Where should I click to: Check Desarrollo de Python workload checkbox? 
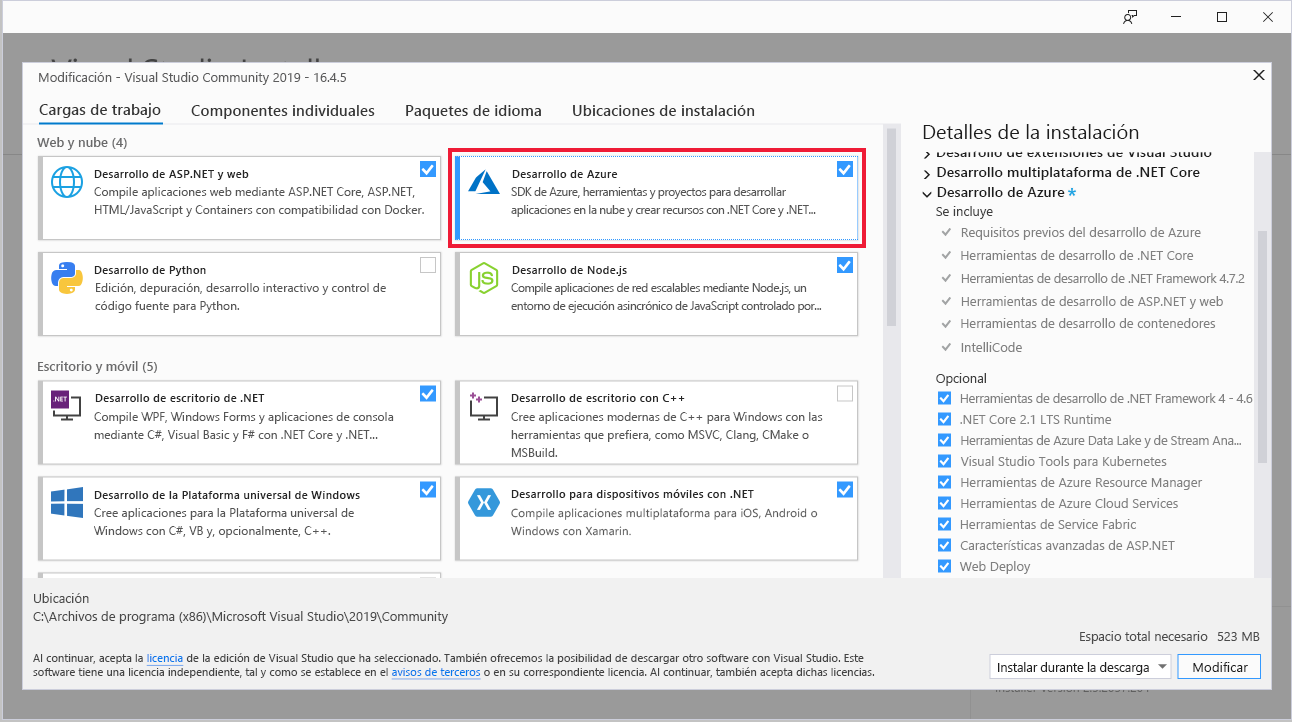[x=428, y=265]
